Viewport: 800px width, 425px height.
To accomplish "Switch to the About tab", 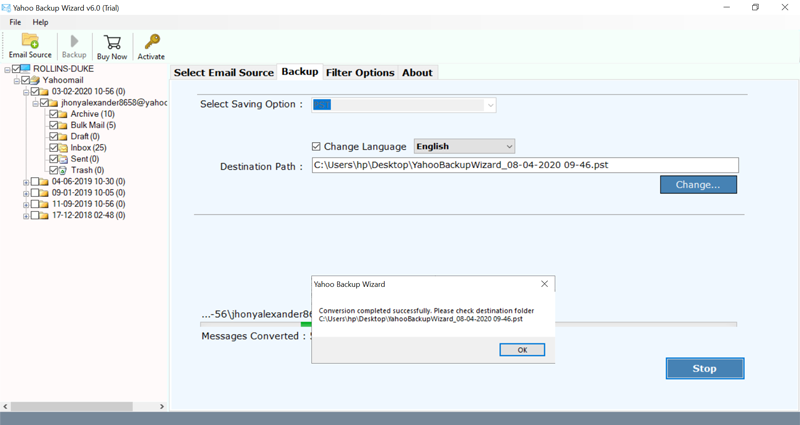I will (x=417, y=72).
